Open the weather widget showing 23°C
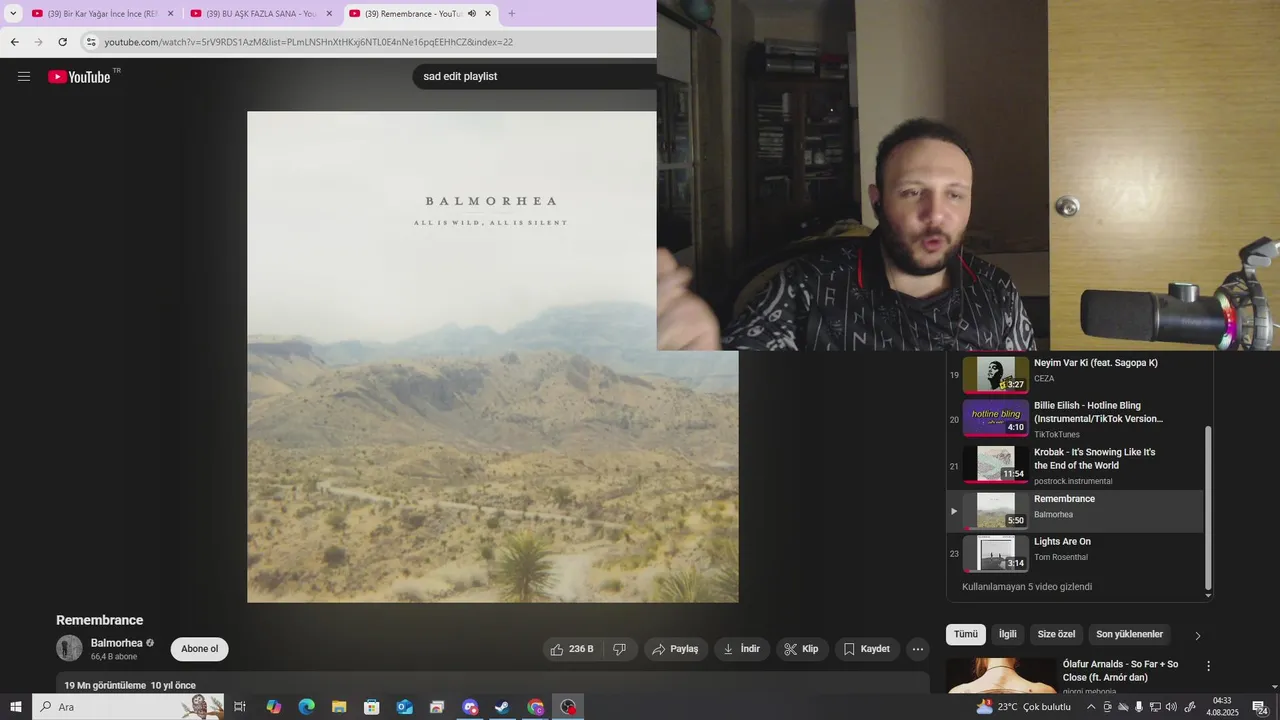The width and height of the screenshot is (1280, 720). (1024, 707)
